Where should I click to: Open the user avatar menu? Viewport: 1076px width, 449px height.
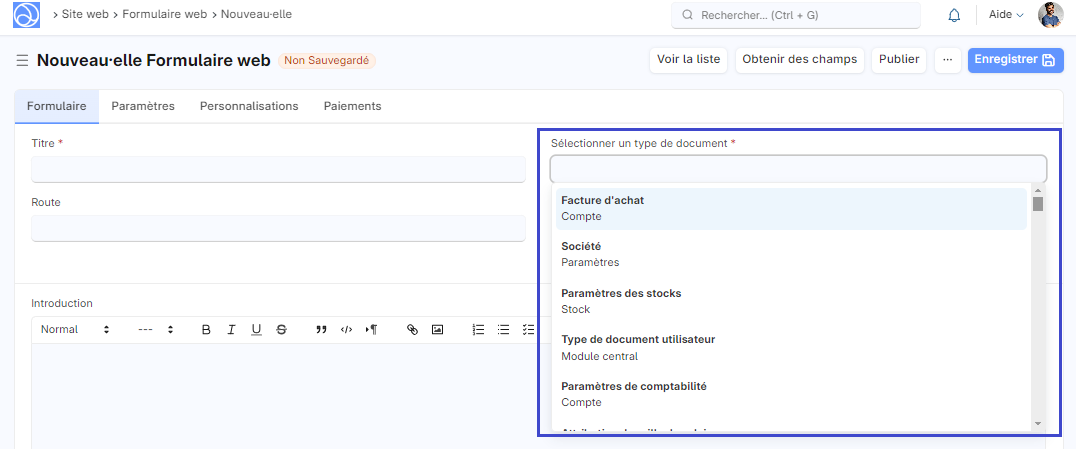click(1050, 14)
